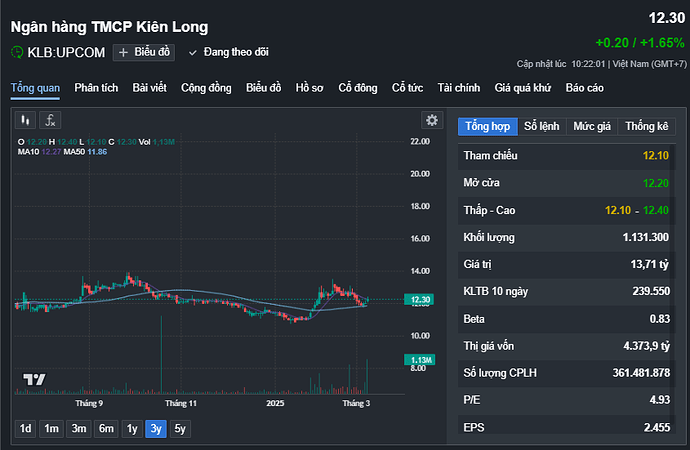This screenshot has width=690, height=450.
Task: Click the Giá trị value 13,71 tỷ
Action: (x=650, y=264)
